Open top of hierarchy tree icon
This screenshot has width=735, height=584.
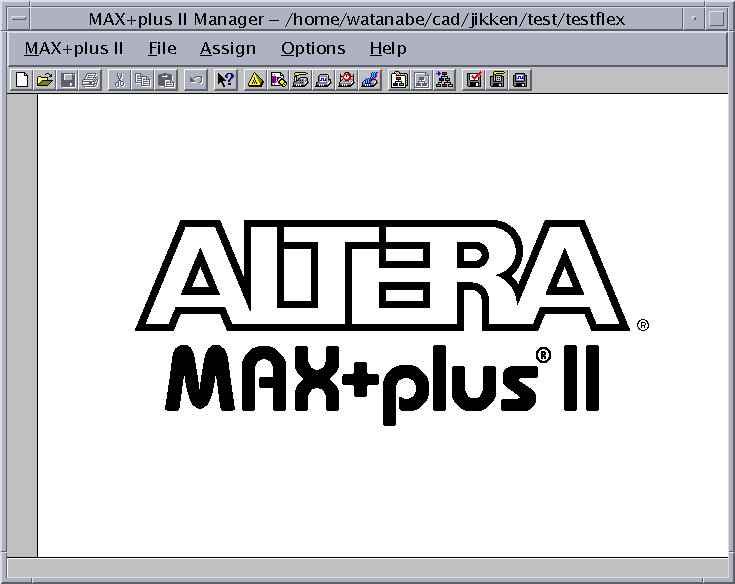[444, 80]
